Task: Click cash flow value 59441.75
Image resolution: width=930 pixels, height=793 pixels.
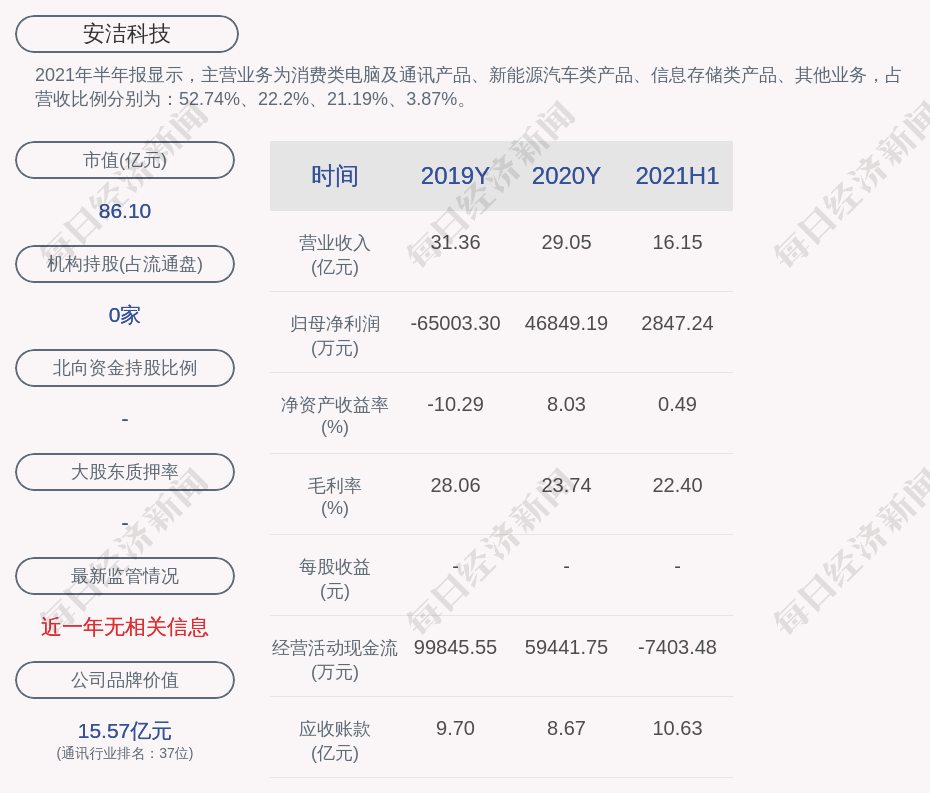Action: pyautogui.click(x=566, y=647)
